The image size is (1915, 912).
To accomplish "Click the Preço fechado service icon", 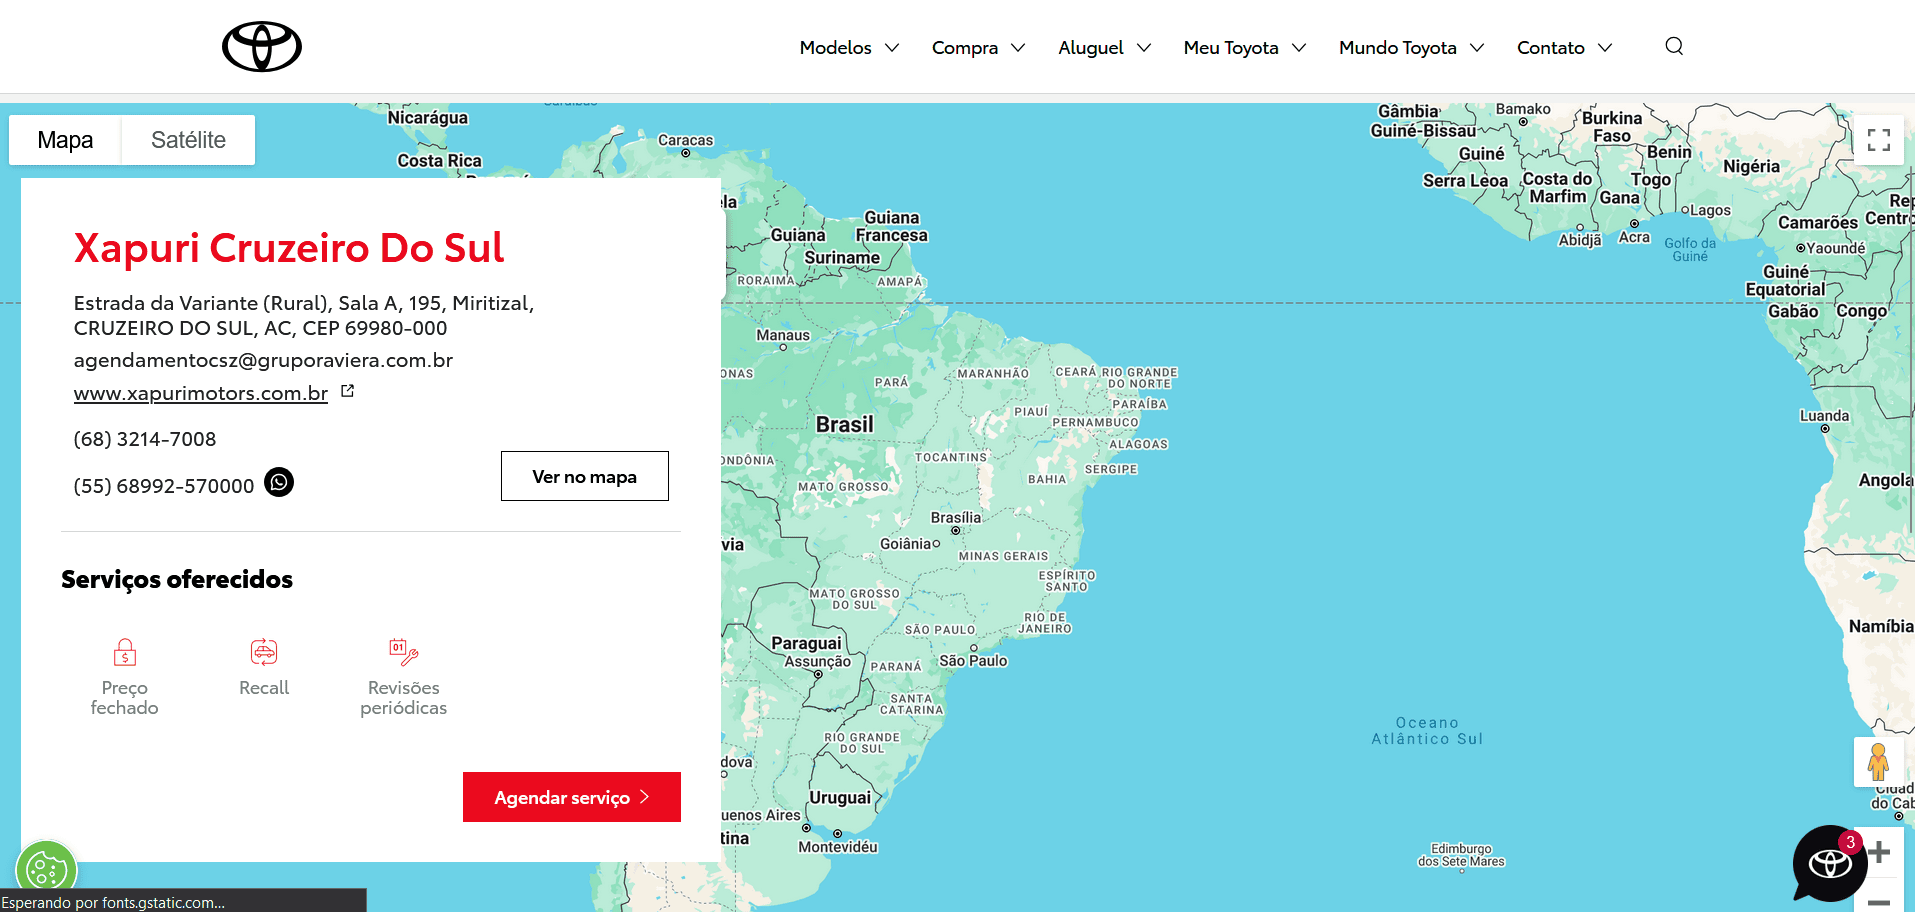I will (124, 653).
